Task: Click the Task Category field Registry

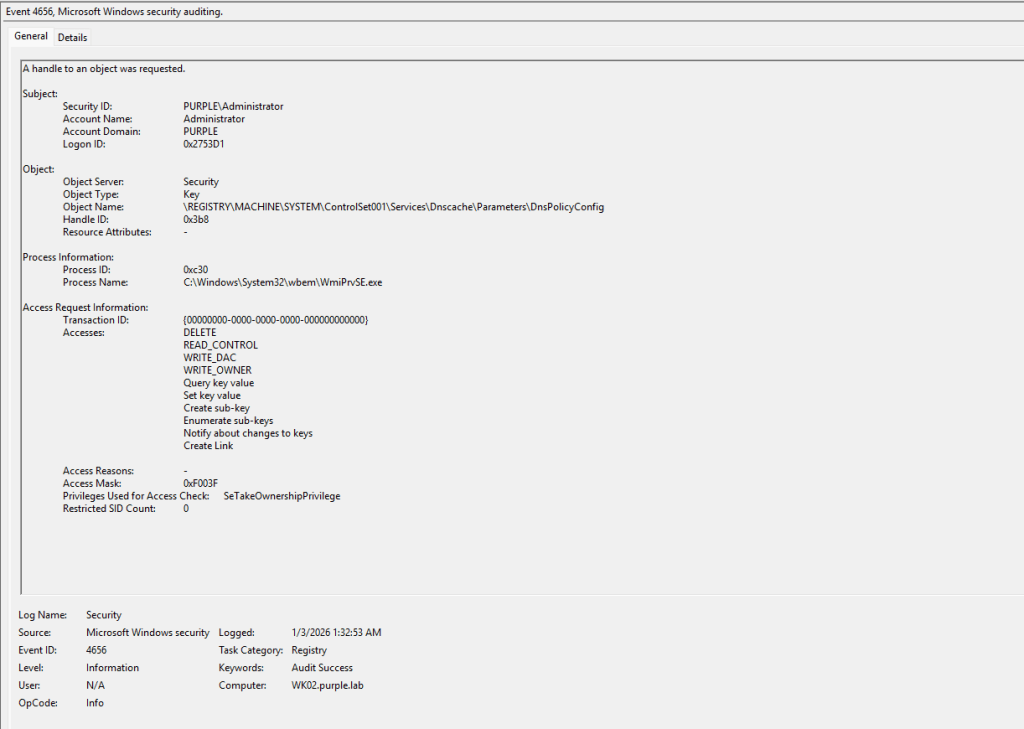Action: [309, 650]
